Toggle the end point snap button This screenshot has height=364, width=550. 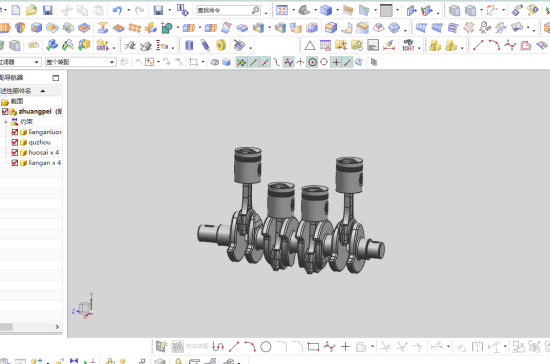[x=253, y=62]
